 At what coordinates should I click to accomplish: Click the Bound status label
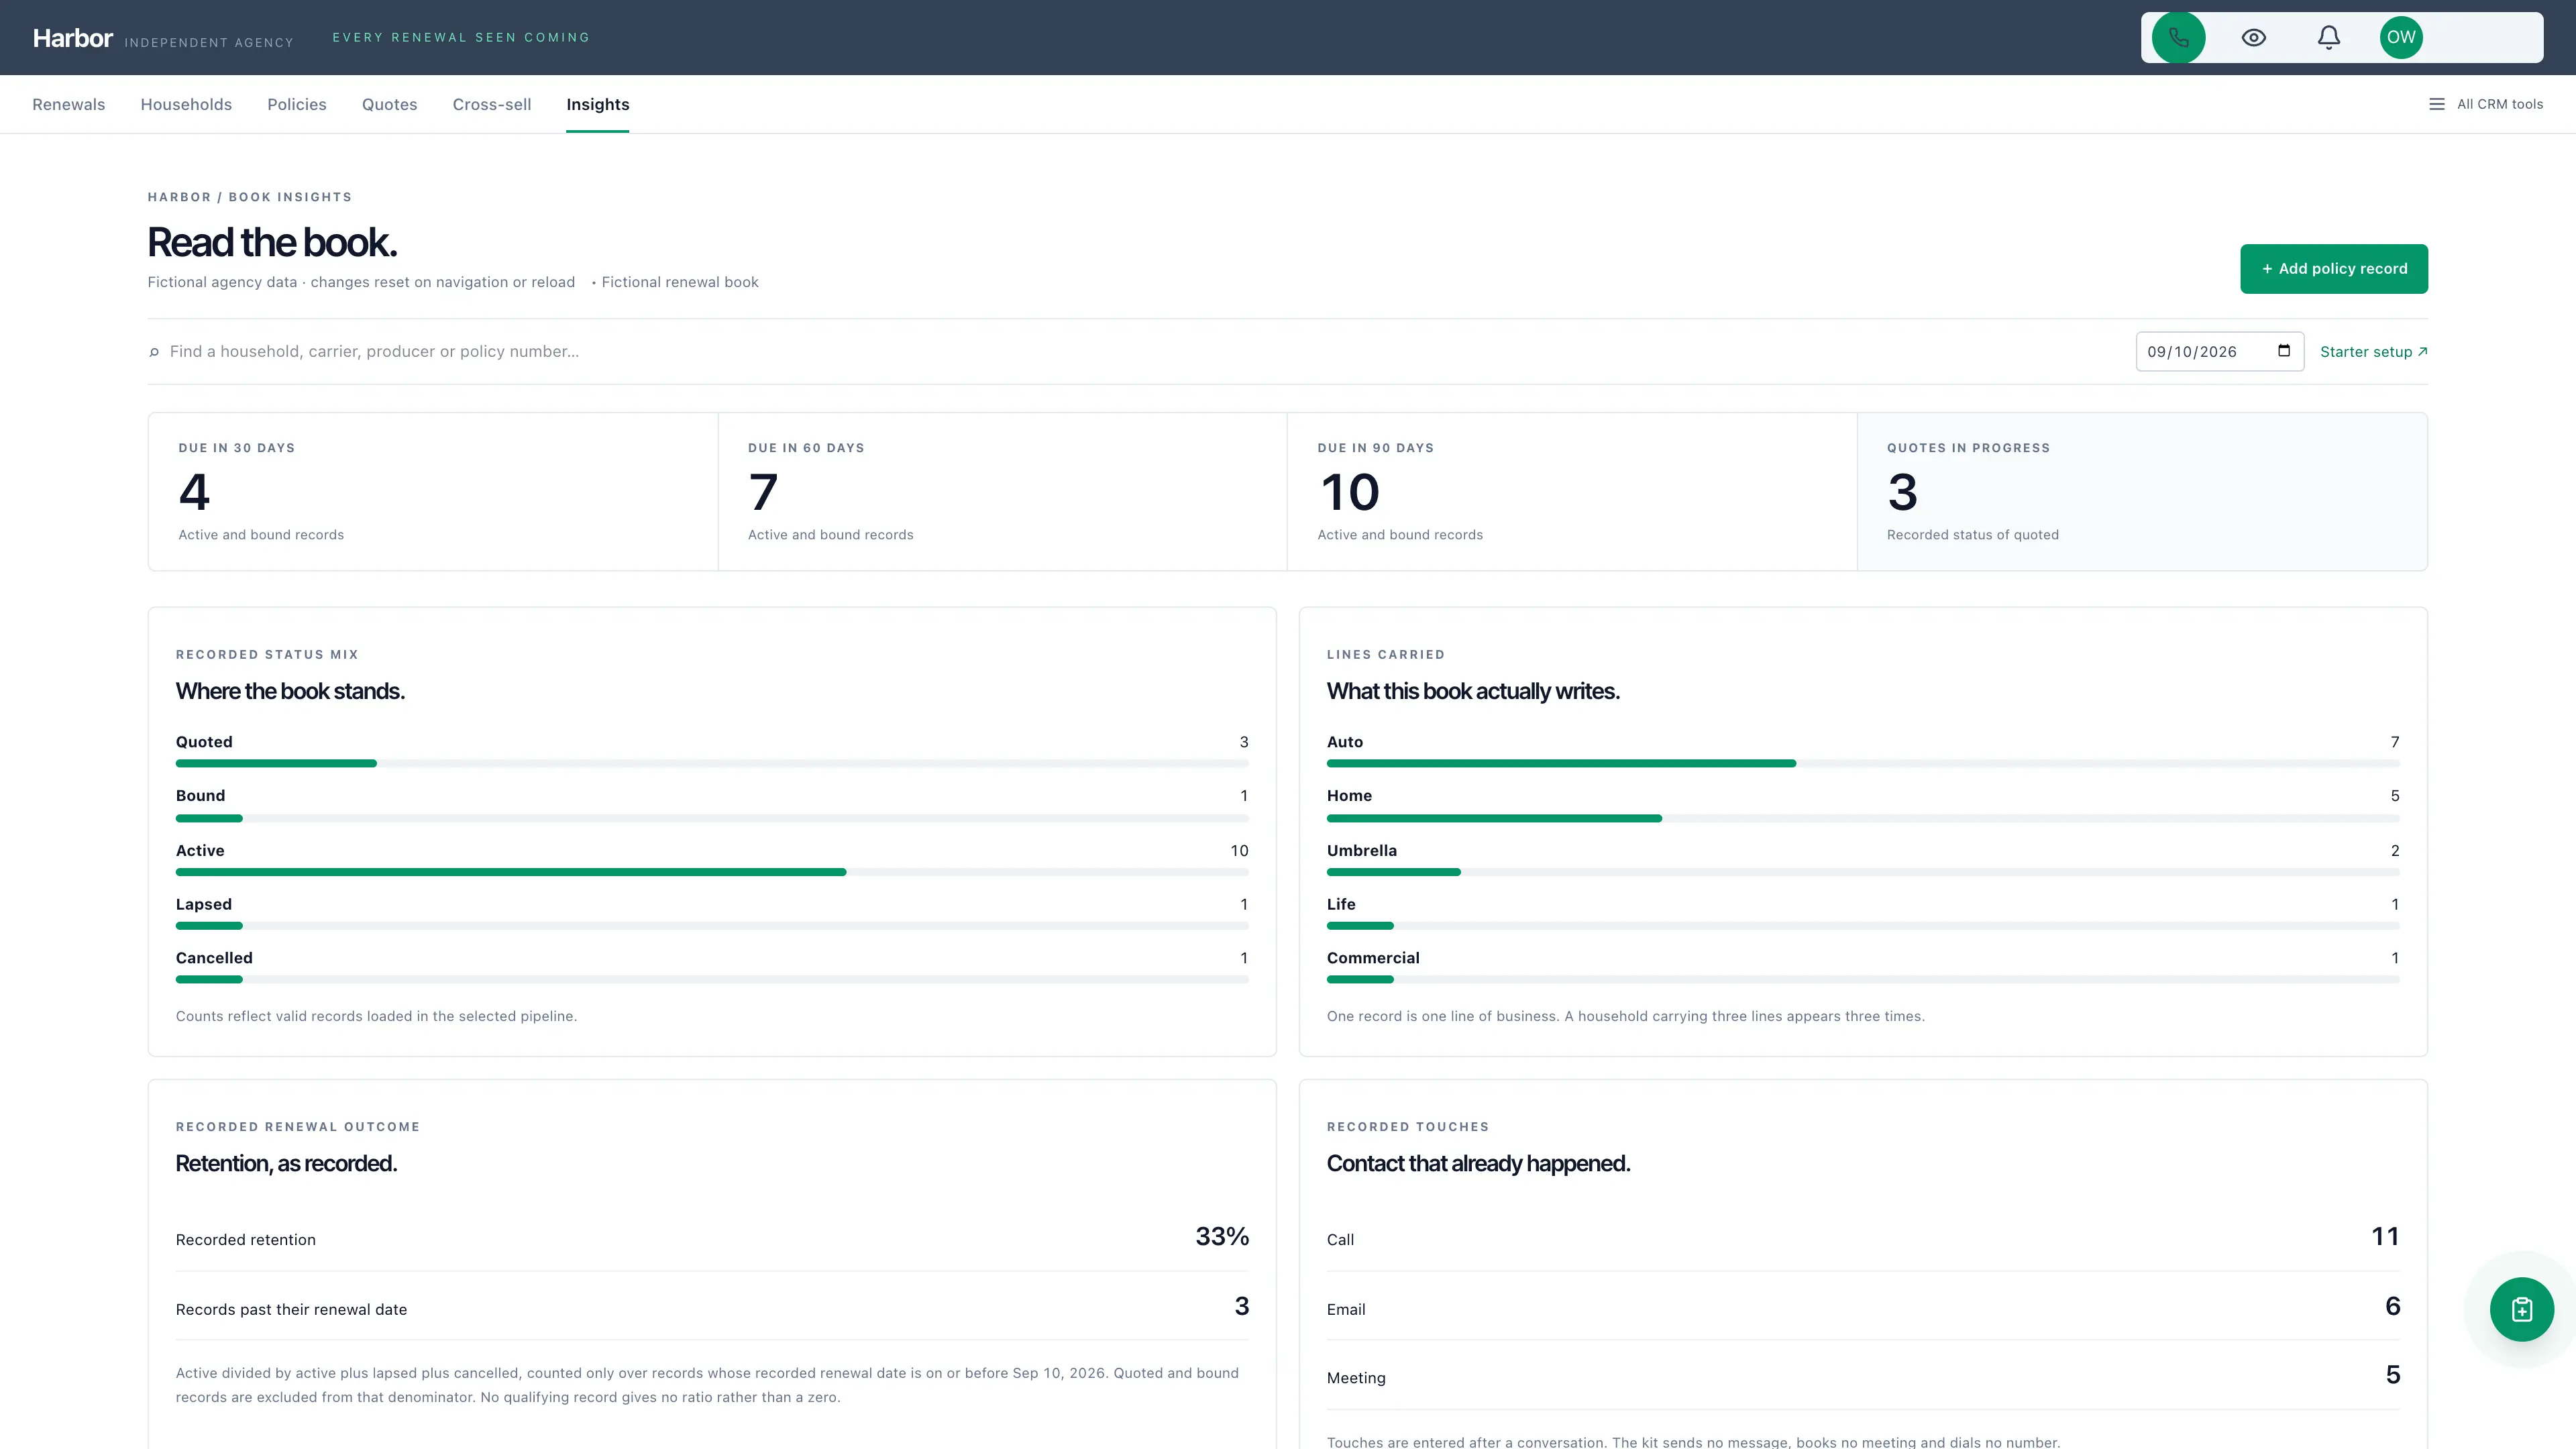coord(200,796)
